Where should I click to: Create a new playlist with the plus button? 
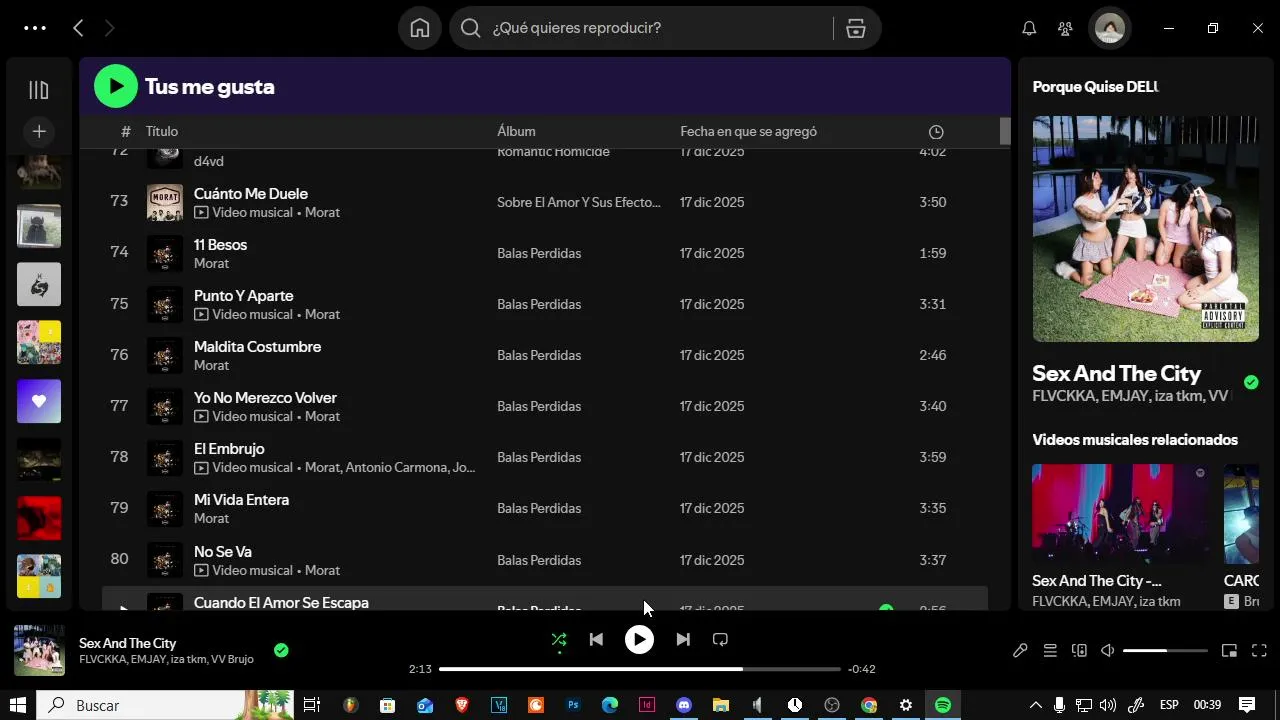point(39,131)
